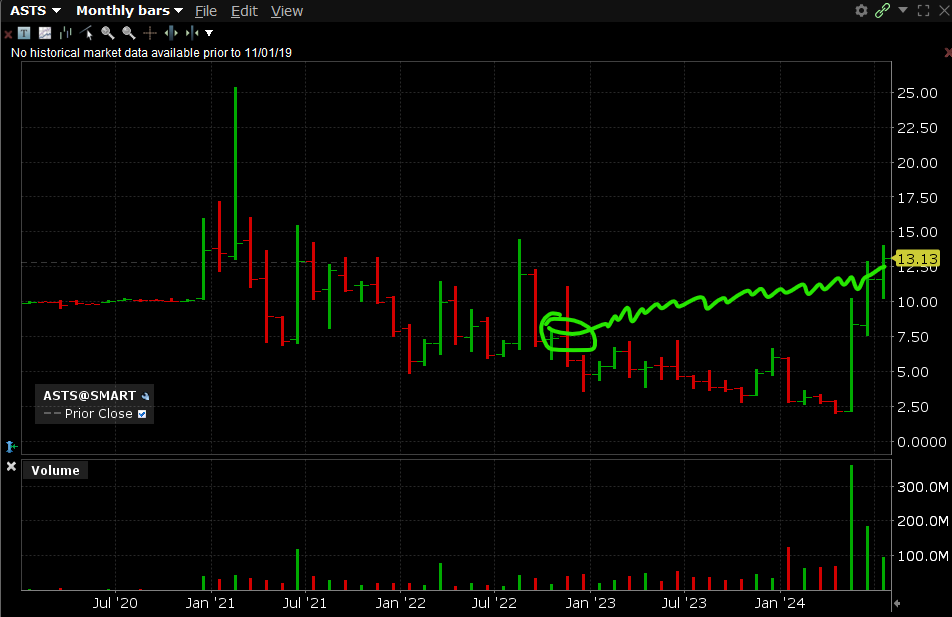Viewport: 952px width, 617px height.
Task: Open the dropdown arrow beside link icon
Action: (x=903, y=10)
